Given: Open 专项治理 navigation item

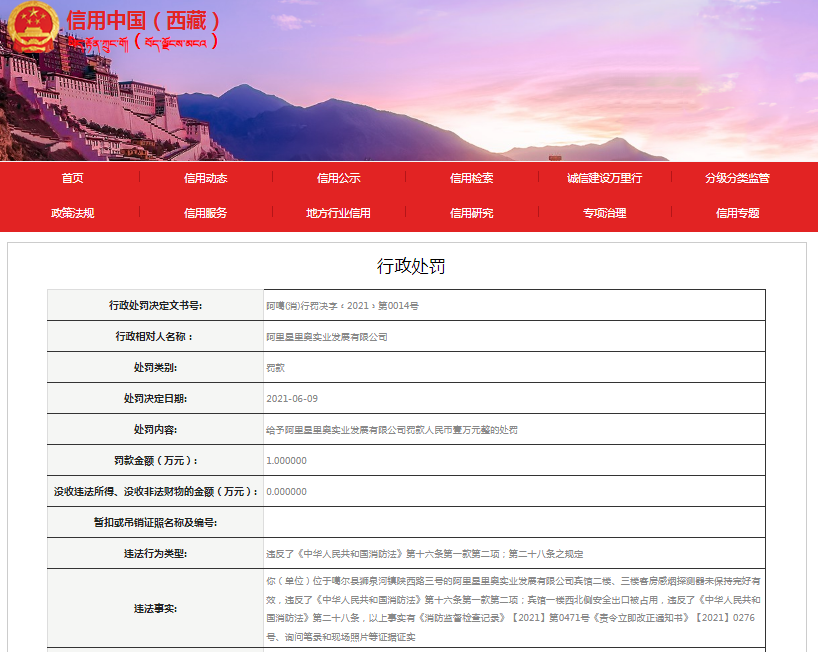Looking at the screenshot, I should pos(605,213).
